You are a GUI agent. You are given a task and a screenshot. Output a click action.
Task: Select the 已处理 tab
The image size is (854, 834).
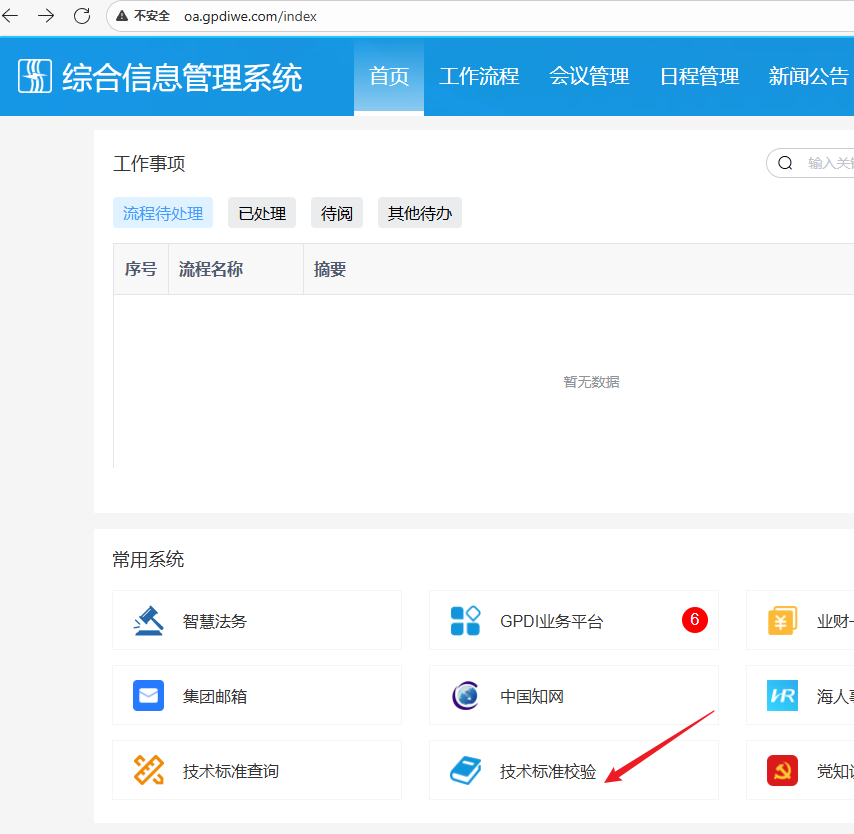[262, 213]
